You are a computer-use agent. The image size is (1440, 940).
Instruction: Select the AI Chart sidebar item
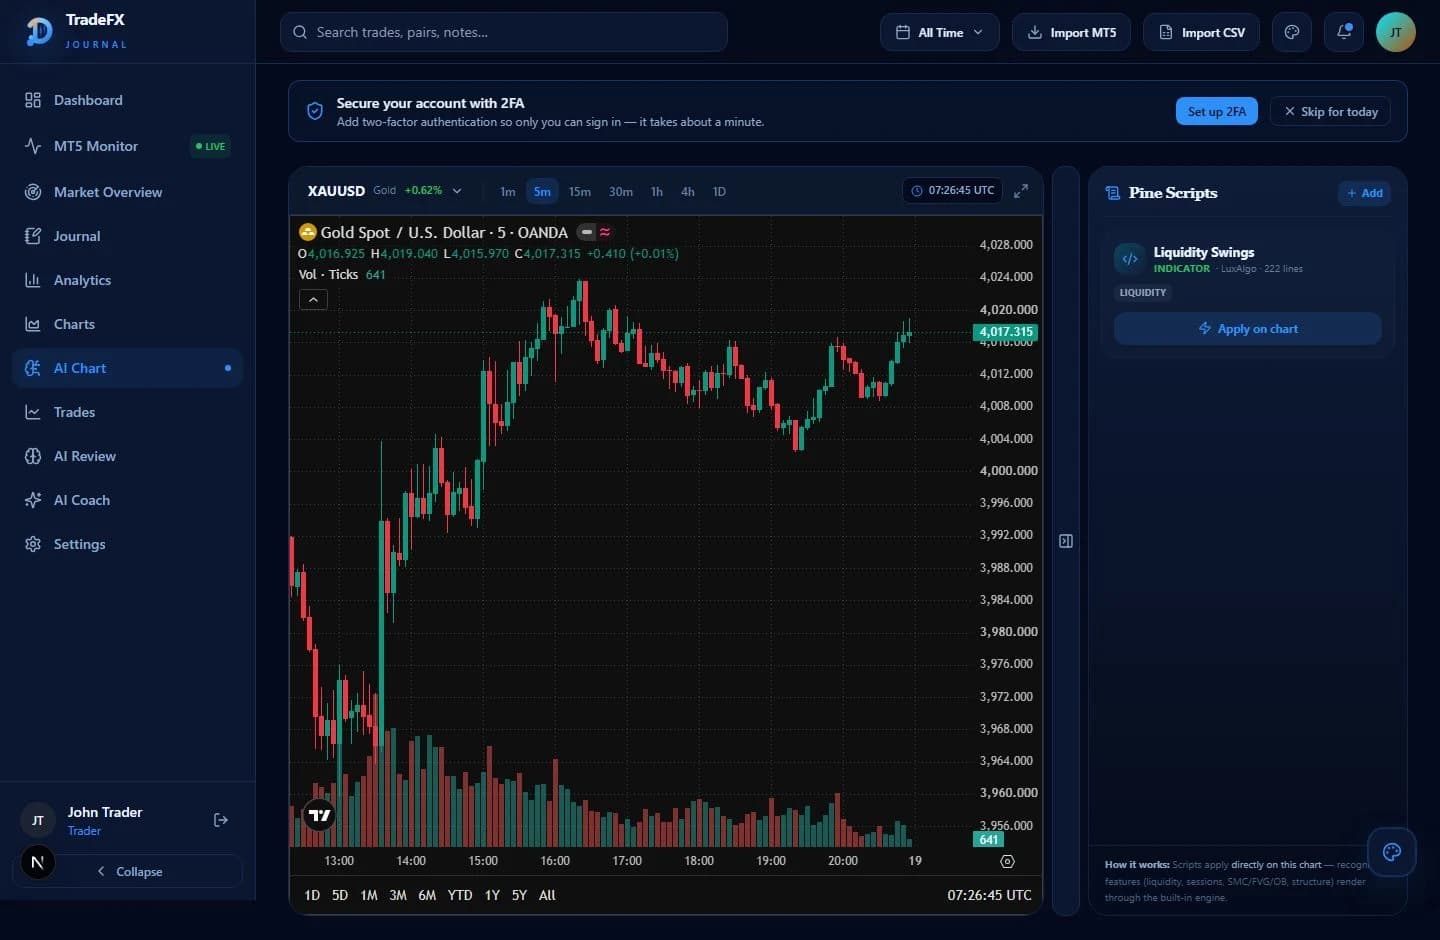click(x=127, y=368)
